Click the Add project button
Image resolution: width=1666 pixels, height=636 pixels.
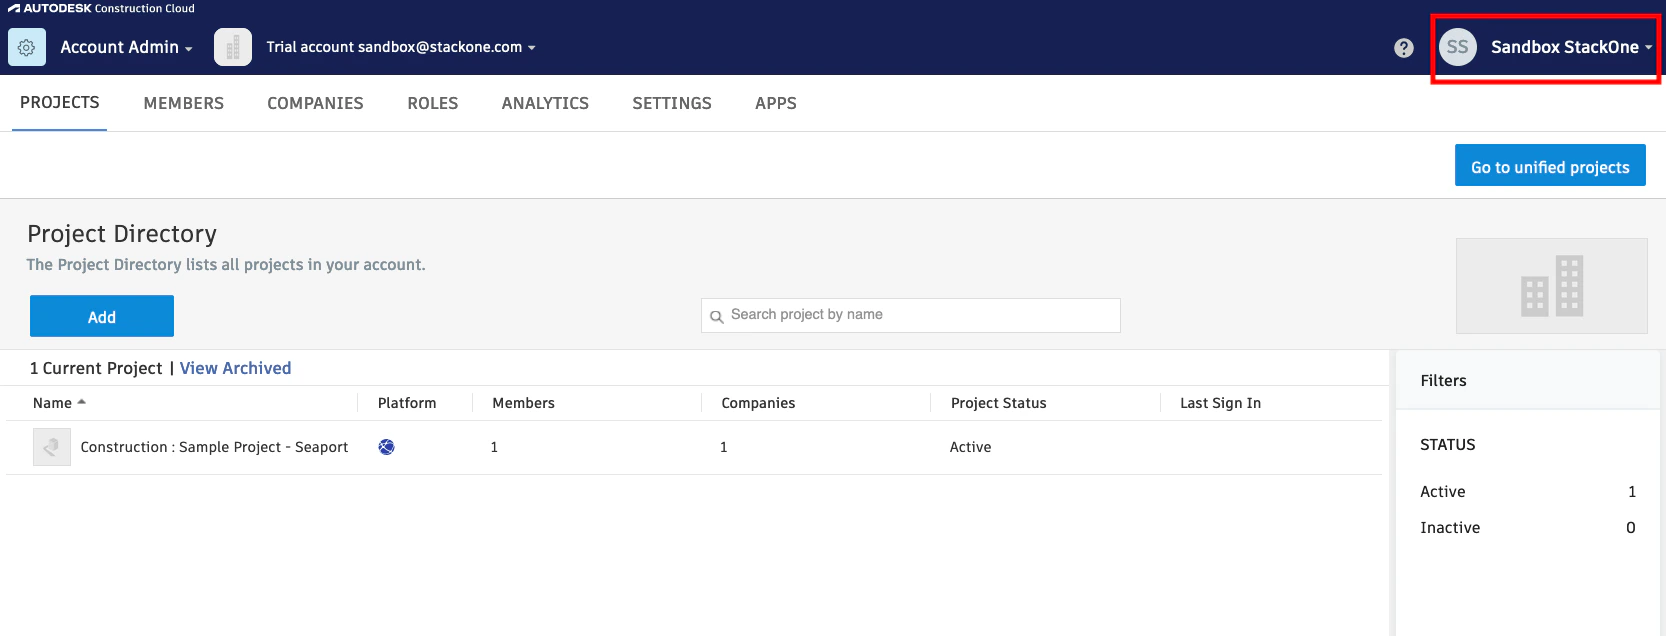pyautogui.click(x=102, y=316)
